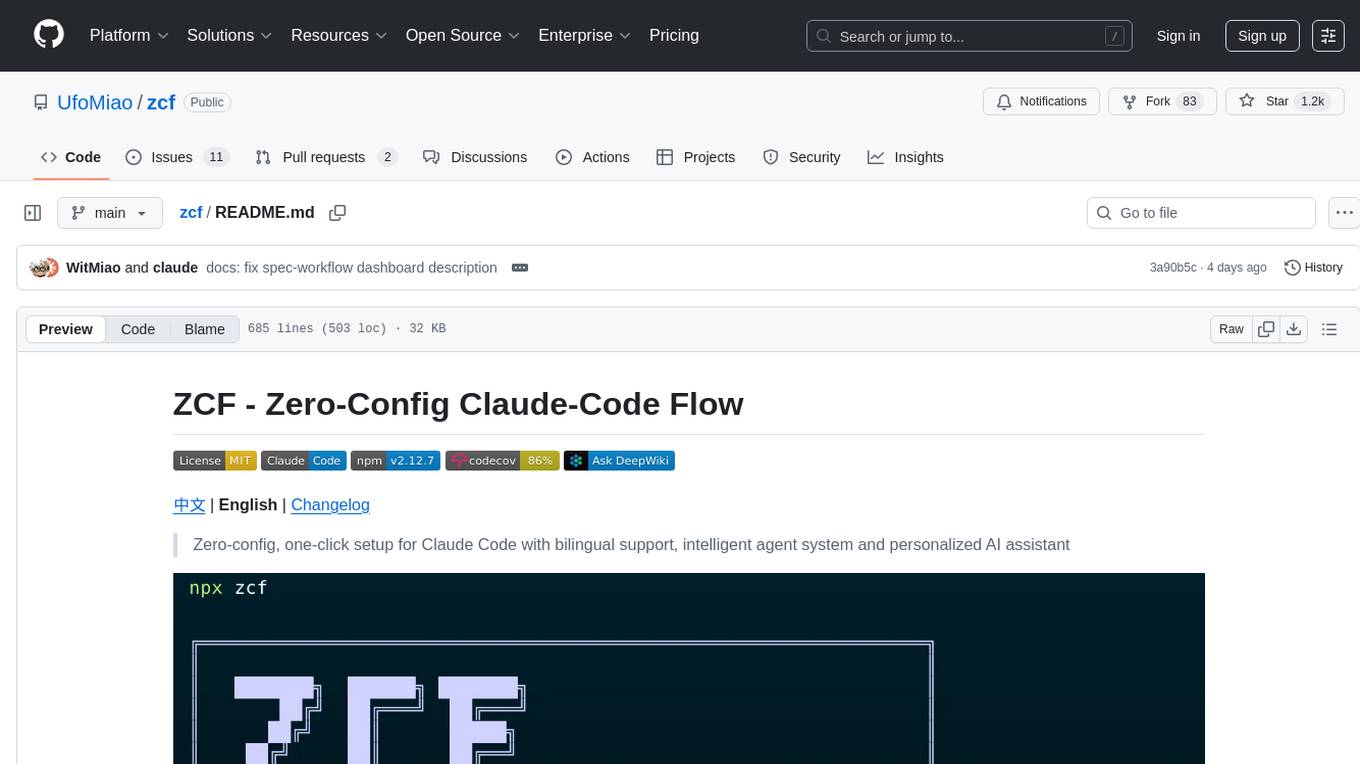Expand the Resources menu
Viewport: 1360px width, 764px height.
tap(339, 35)
